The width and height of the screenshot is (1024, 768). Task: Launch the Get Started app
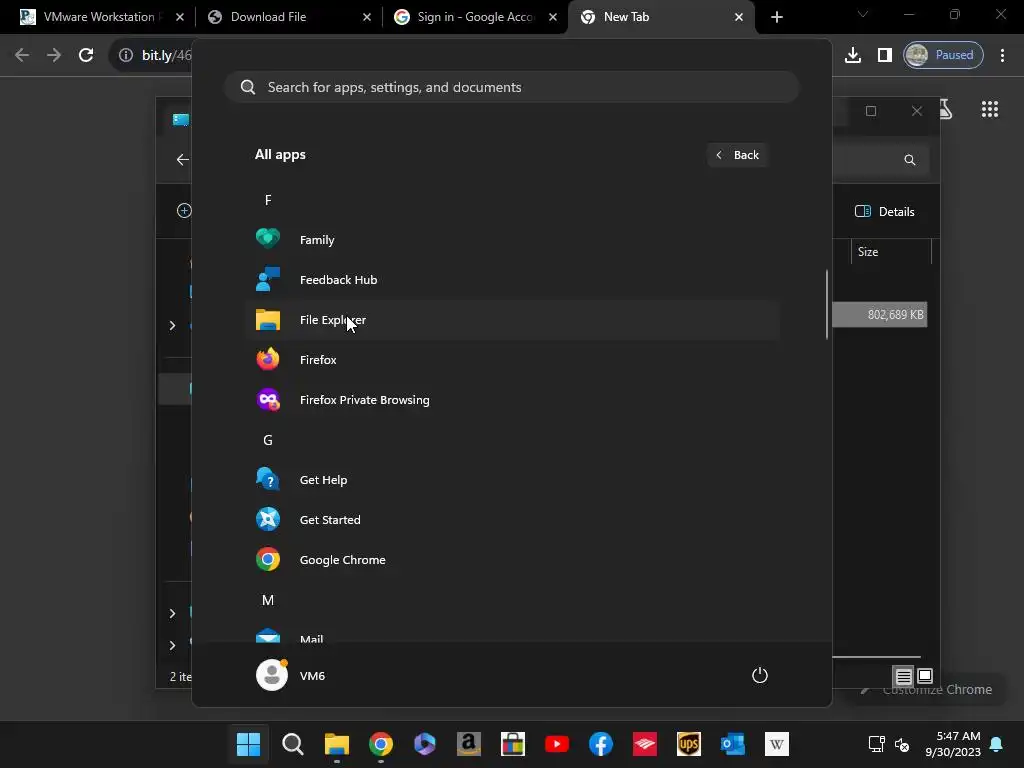(512, 520)
